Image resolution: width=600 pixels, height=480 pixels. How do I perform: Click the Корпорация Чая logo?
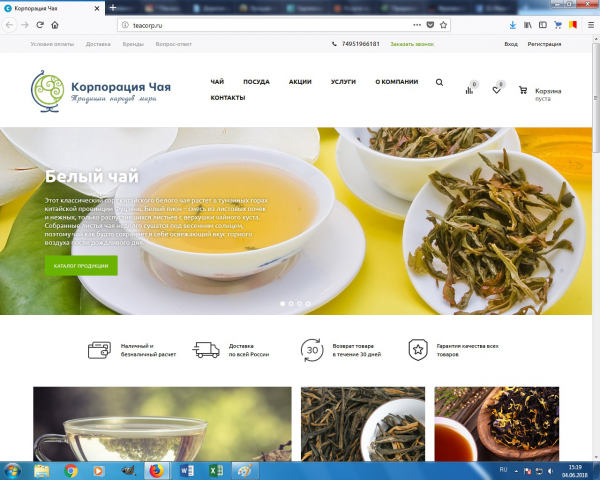[x=101, y=91]
